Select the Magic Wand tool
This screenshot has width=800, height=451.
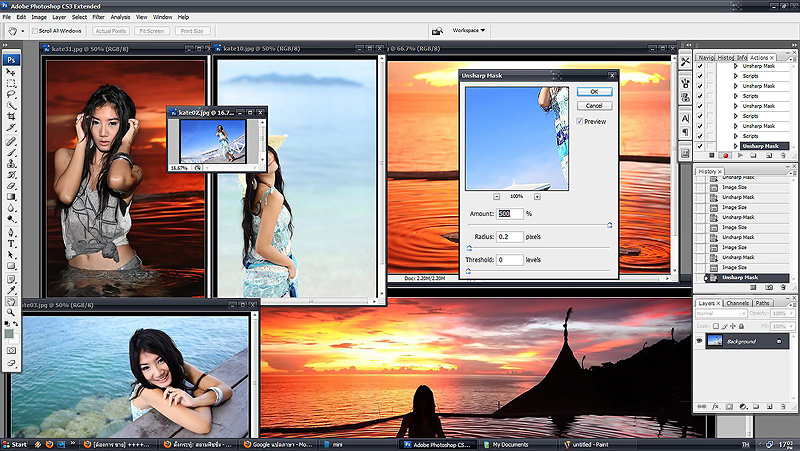(x=11, y=106)
